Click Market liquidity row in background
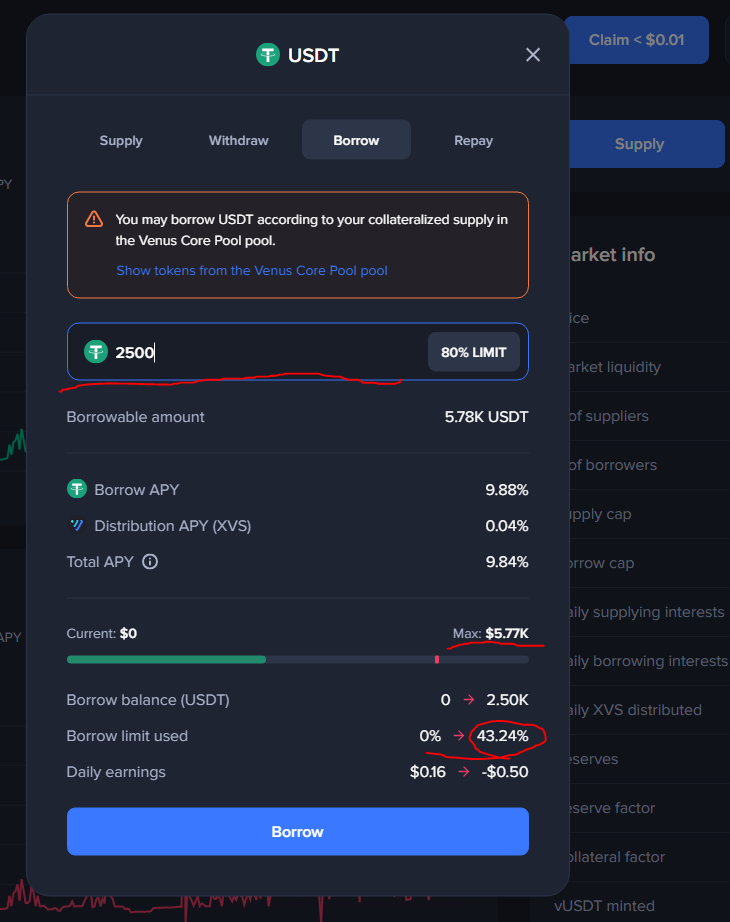Viewport: 730px width, 922px height. [x=615, y=367]
